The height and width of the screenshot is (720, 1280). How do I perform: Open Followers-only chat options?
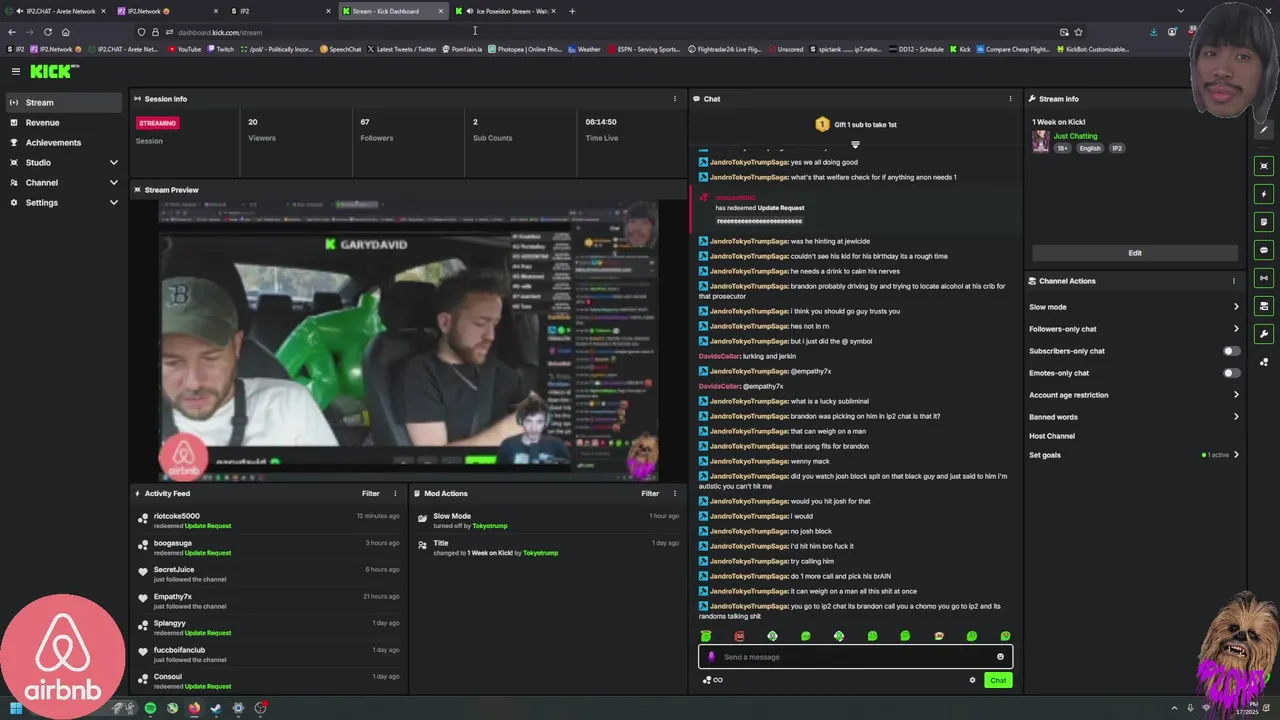click(x=1134, y=329)
